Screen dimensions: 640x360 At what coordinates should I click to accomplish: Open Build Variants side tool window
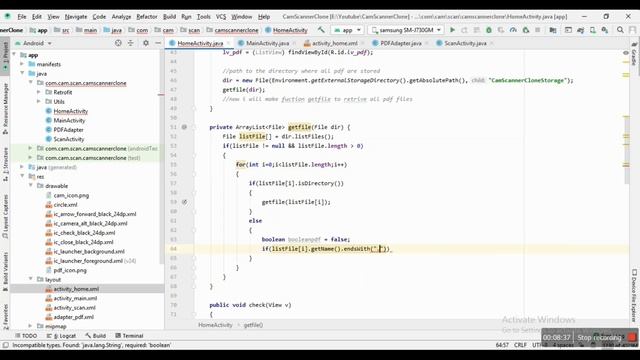[5, 271]
